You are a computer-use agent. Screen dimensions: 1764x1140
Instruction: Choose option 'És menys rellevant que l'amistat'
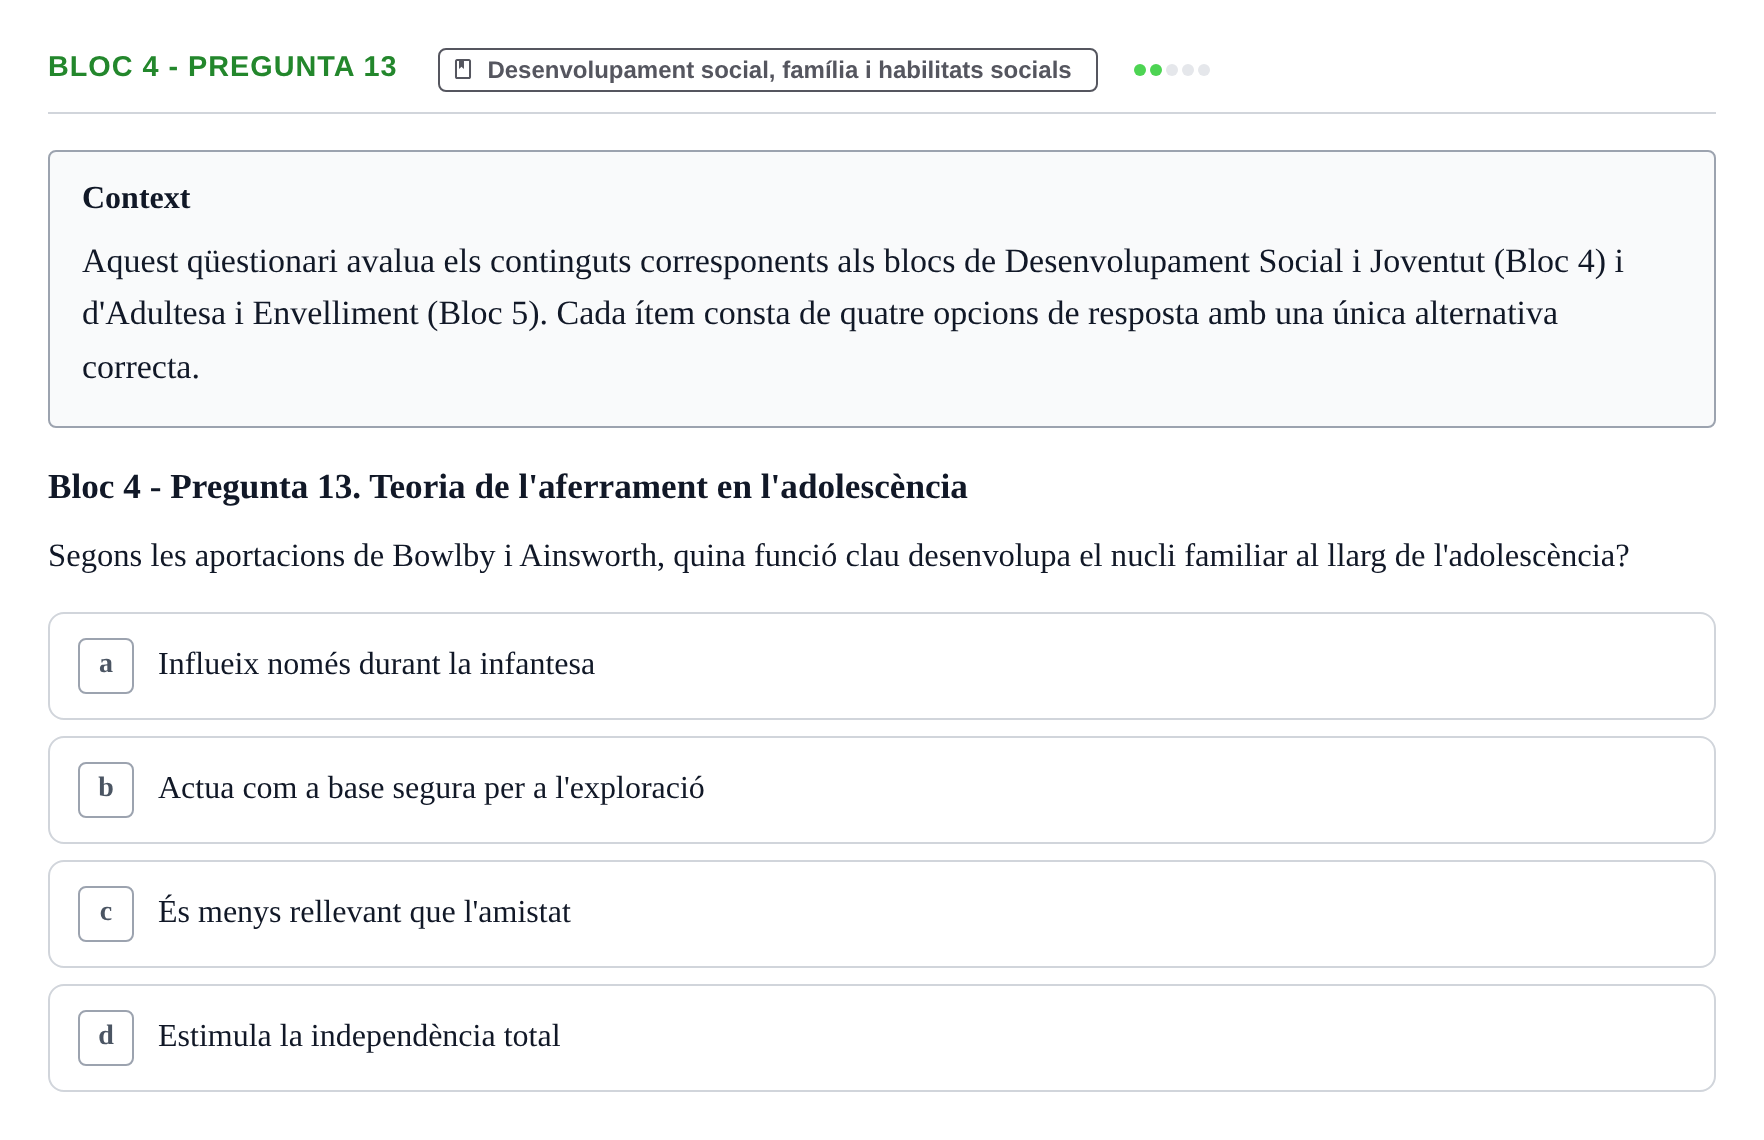pyautogui.click(x=882, y=914)
